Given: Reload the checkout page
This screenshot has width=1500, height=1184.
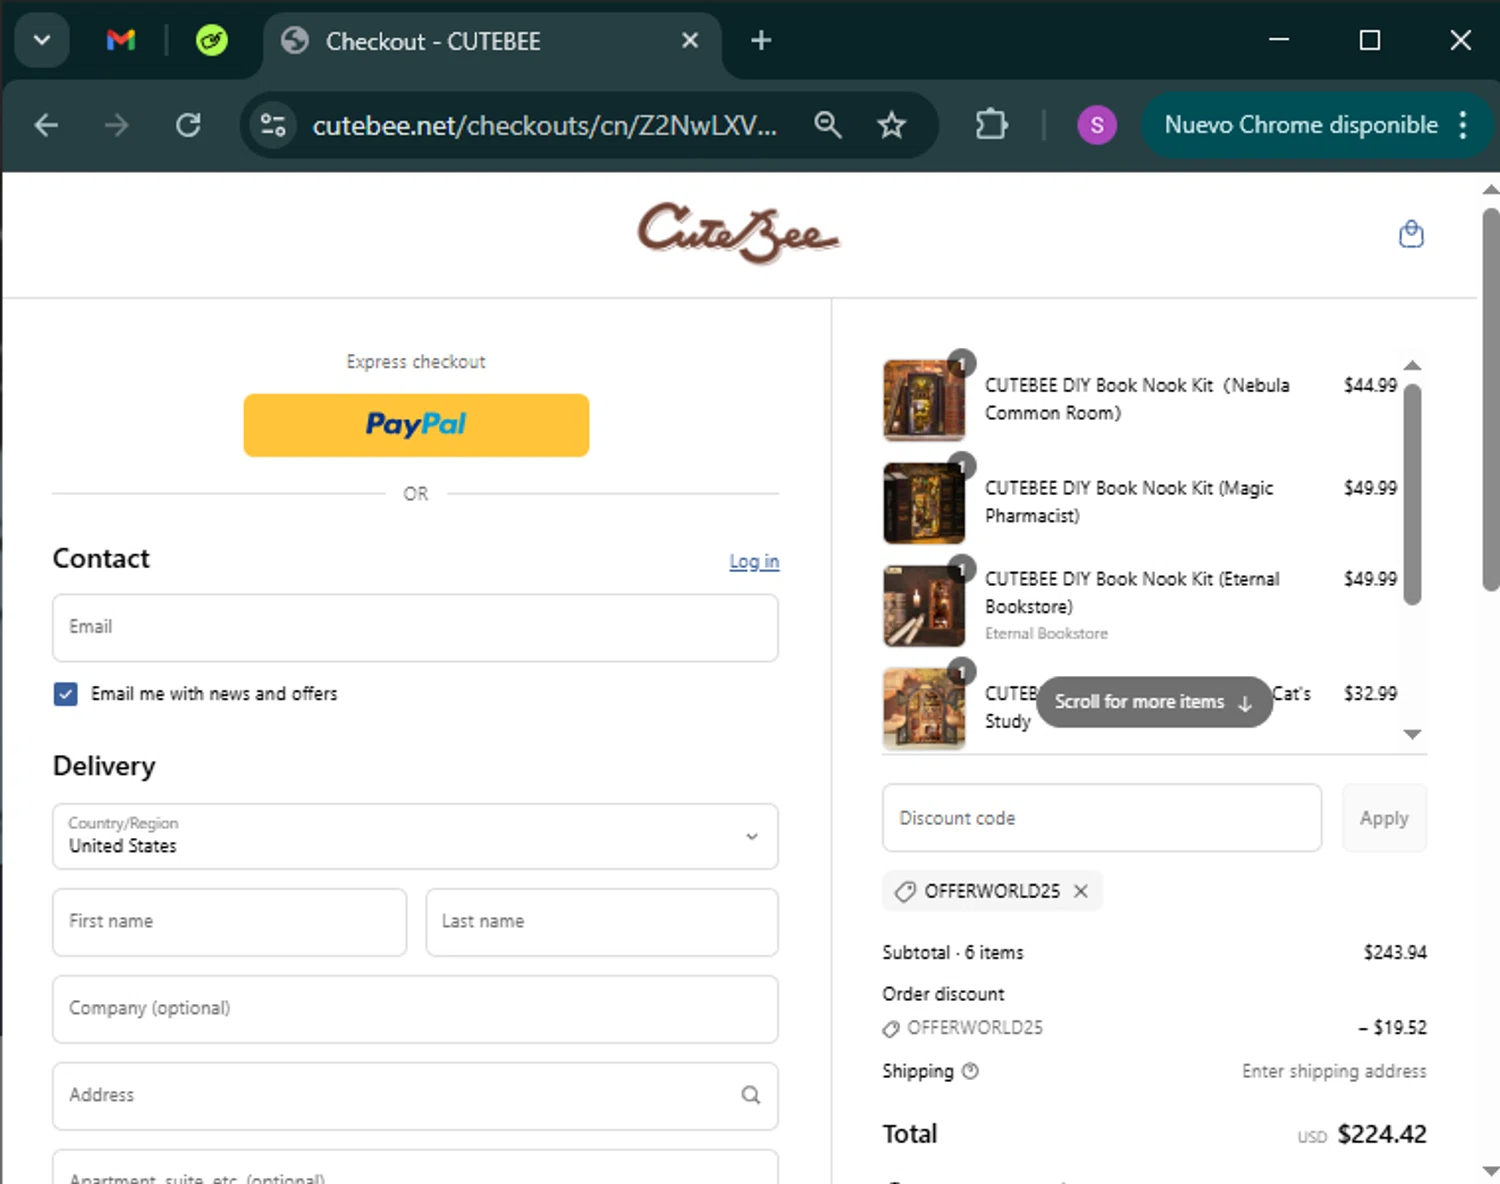Looking at the screenshot, I should click(x=188, y=125).
